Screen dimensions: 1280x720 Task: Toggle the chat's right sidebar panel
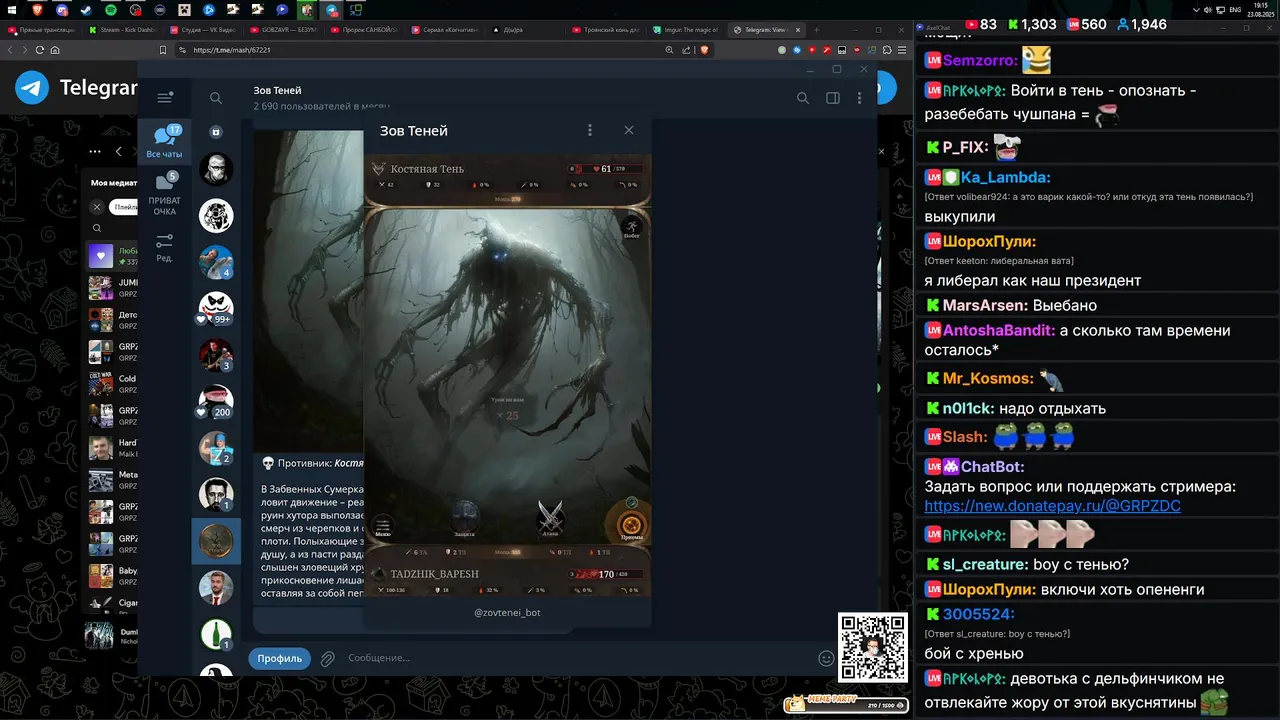coord(832,98)
